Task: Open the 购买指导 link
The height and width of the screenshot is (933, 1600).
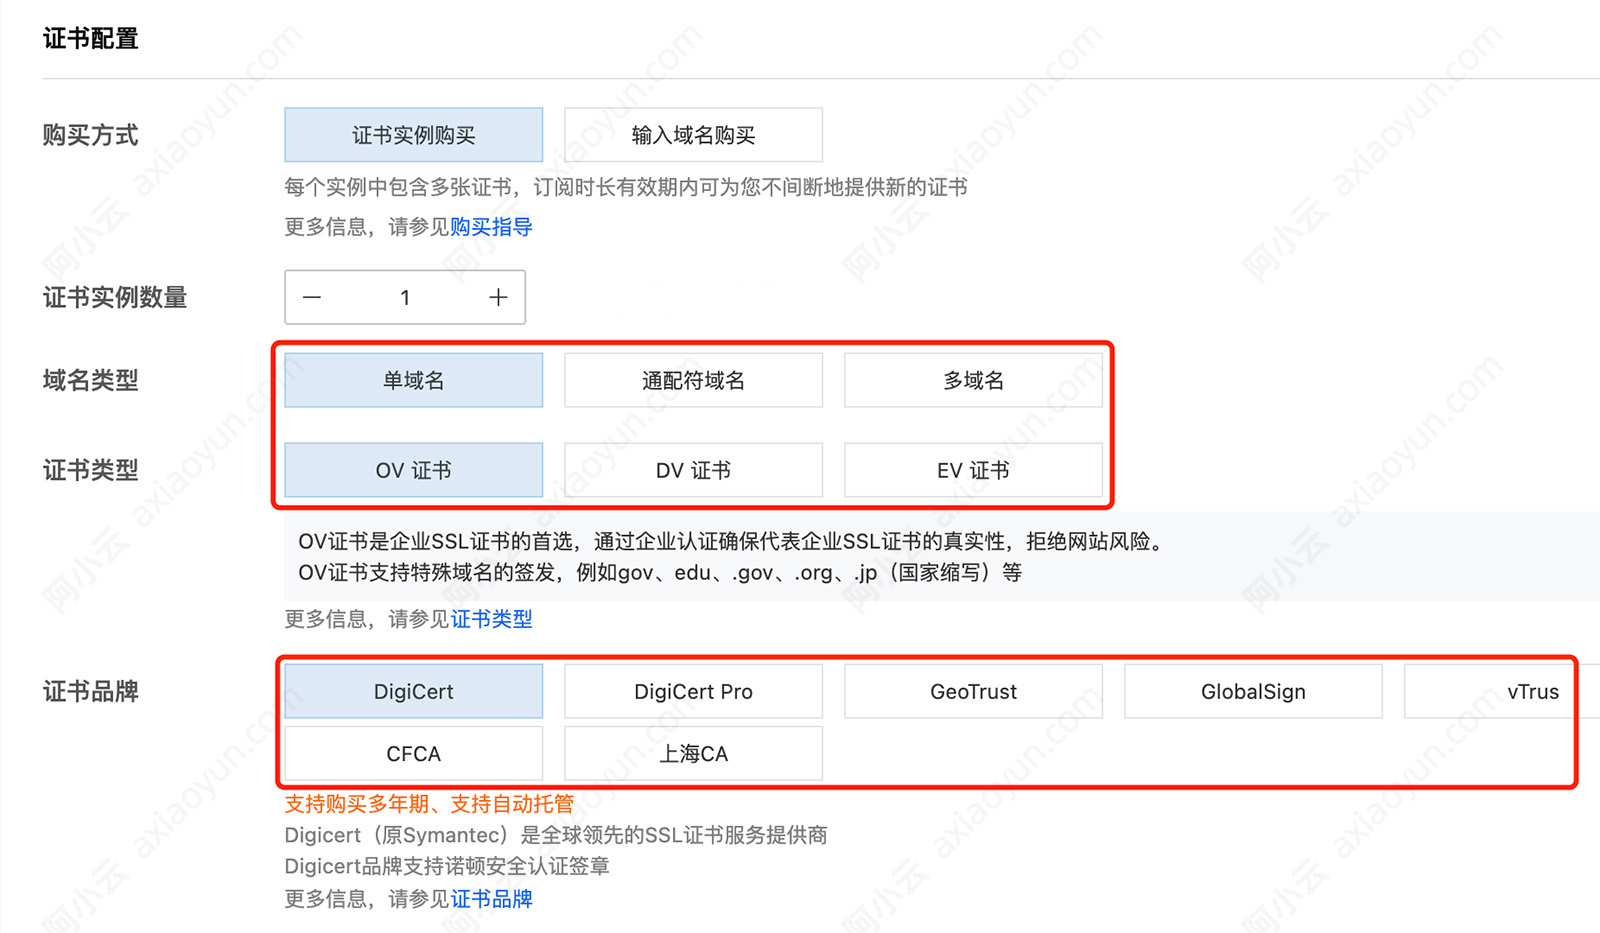Action: pyautogui.click(x=491, y=227)
